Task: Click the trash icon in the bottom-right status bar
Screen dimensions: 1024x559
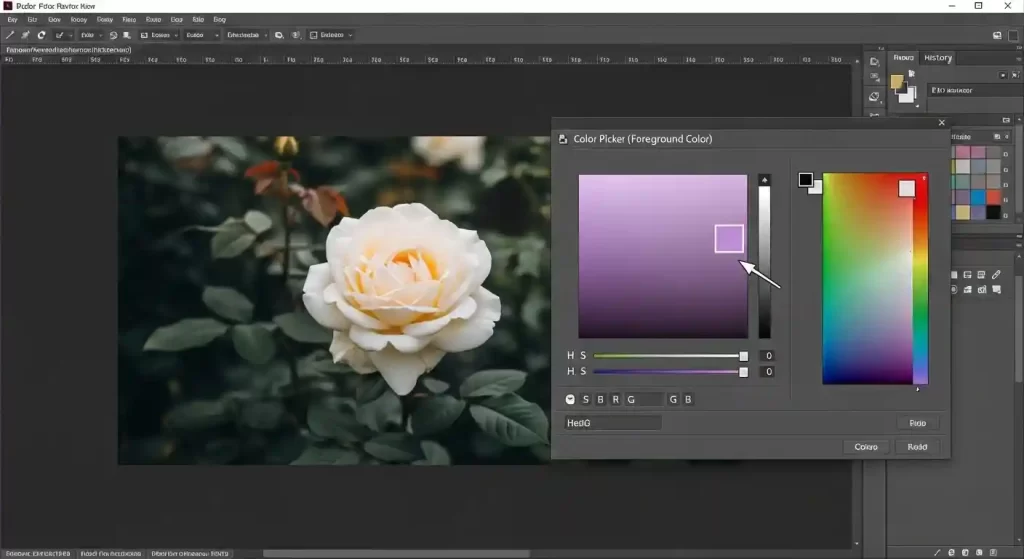Action: click(x=993, y=552)
